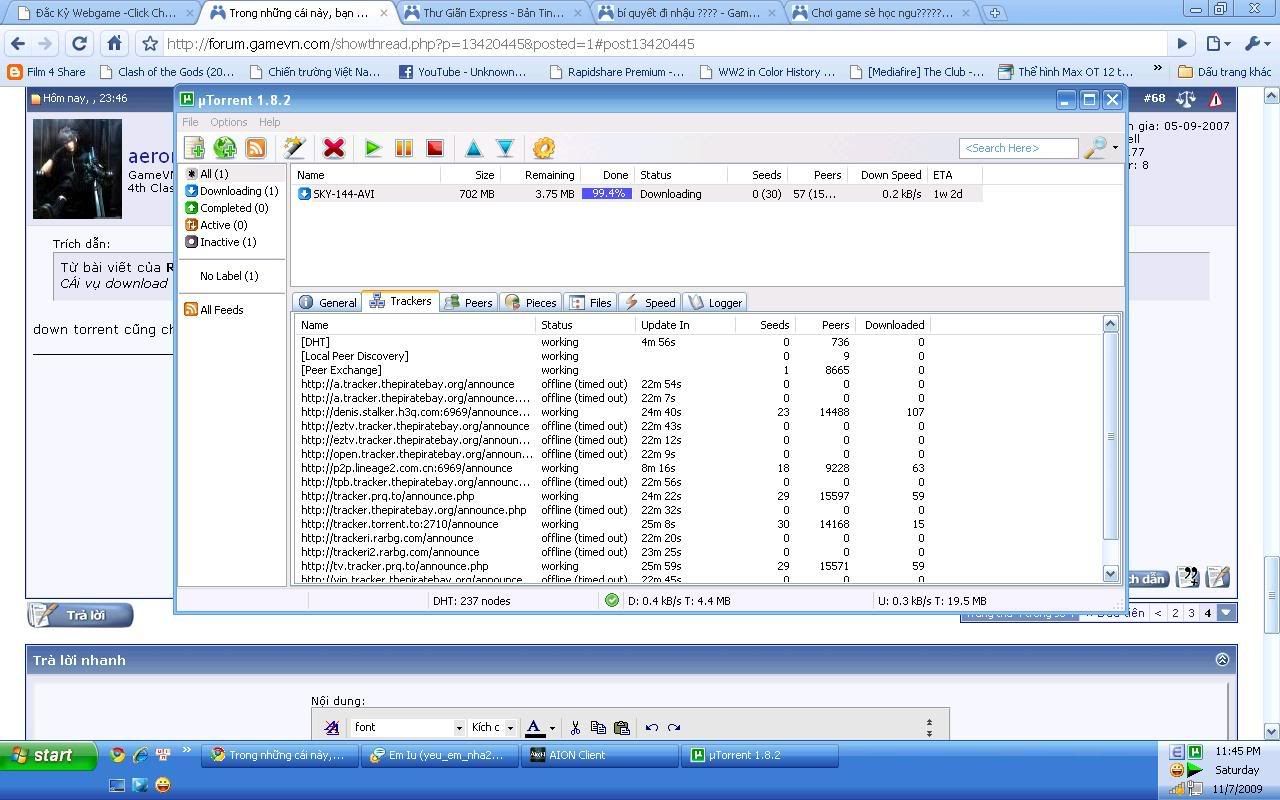Click Add Torrent icon in µTorrent toolbar
The height and width of the screenshot is (800, 1280).
(194, 148)
